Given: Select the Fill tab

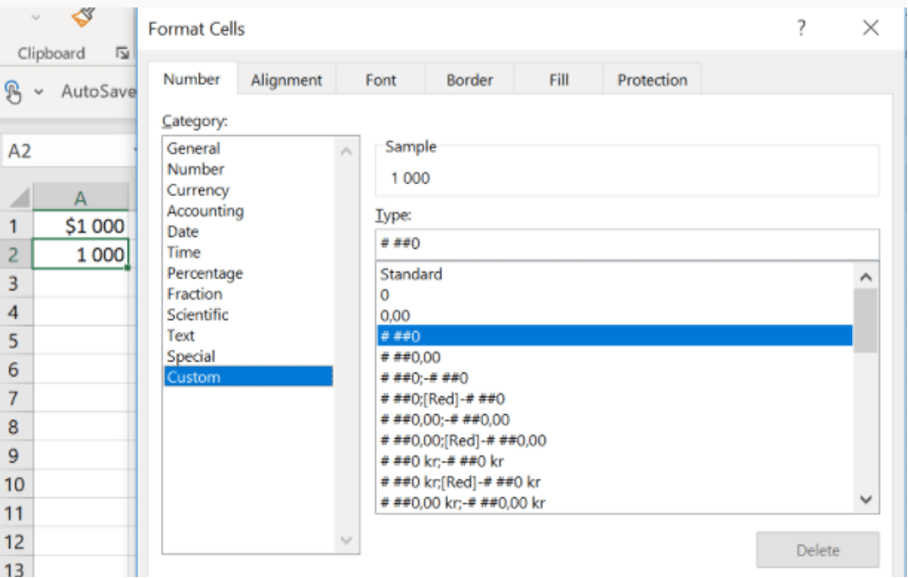Looking at the screenshot, I should click(559, 80).
